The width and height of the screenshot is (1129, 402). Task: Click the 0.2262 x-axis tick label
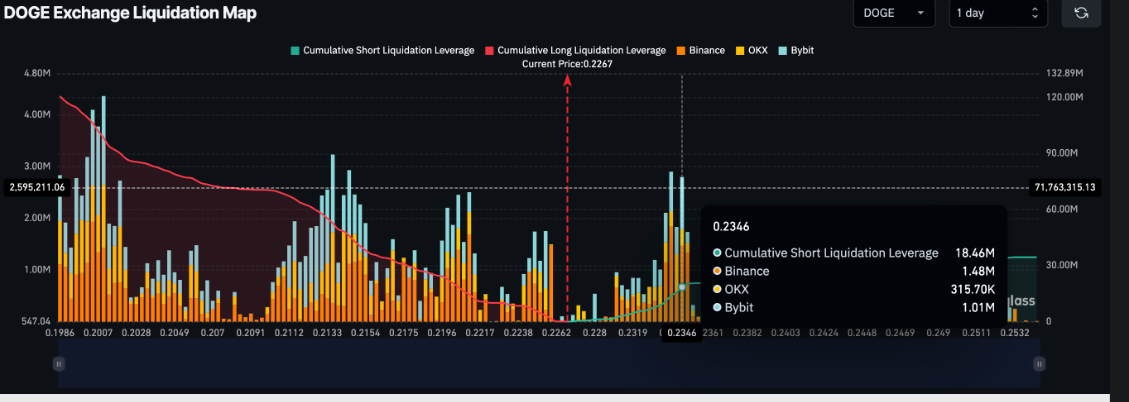point(556,333)
